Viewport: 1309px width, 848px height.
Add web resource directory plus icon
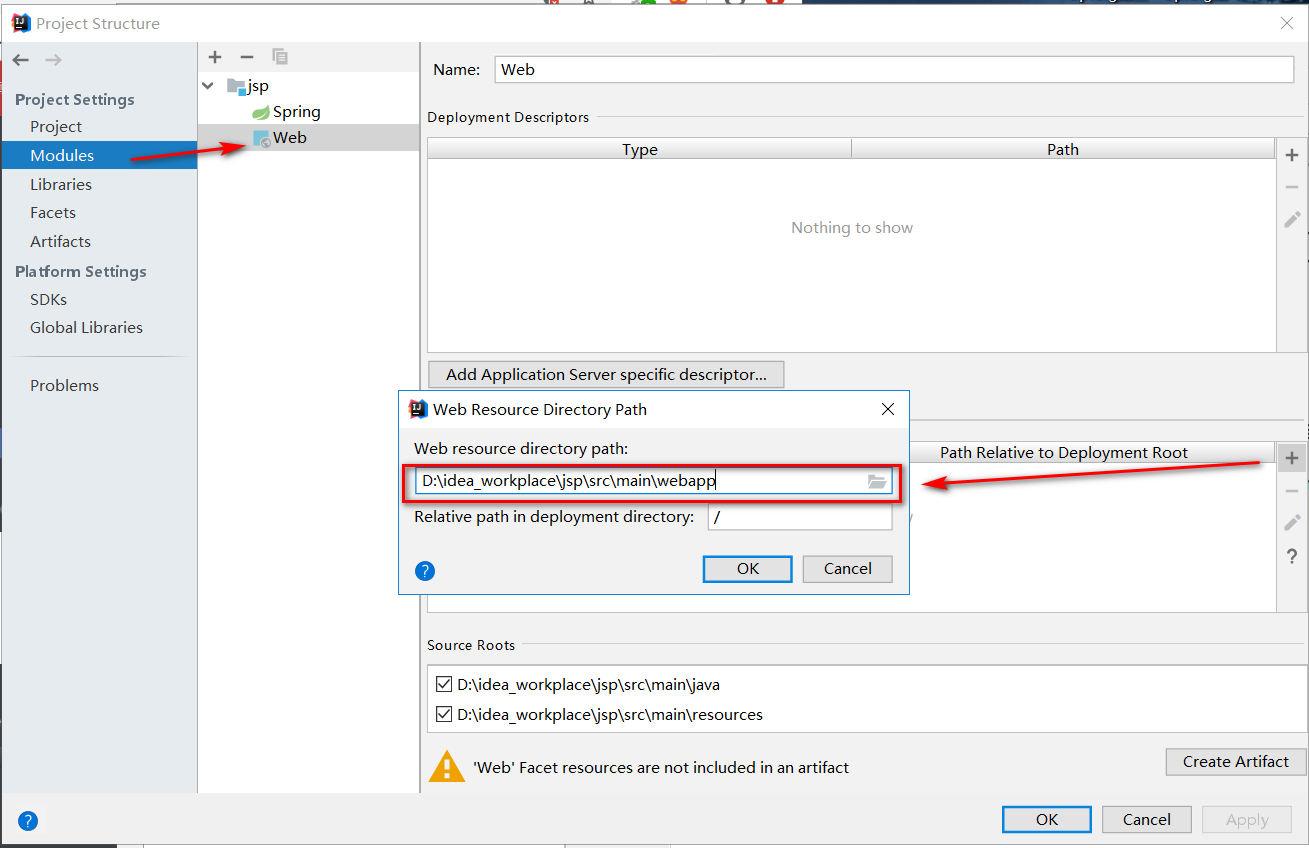(x=1292, y=459)
